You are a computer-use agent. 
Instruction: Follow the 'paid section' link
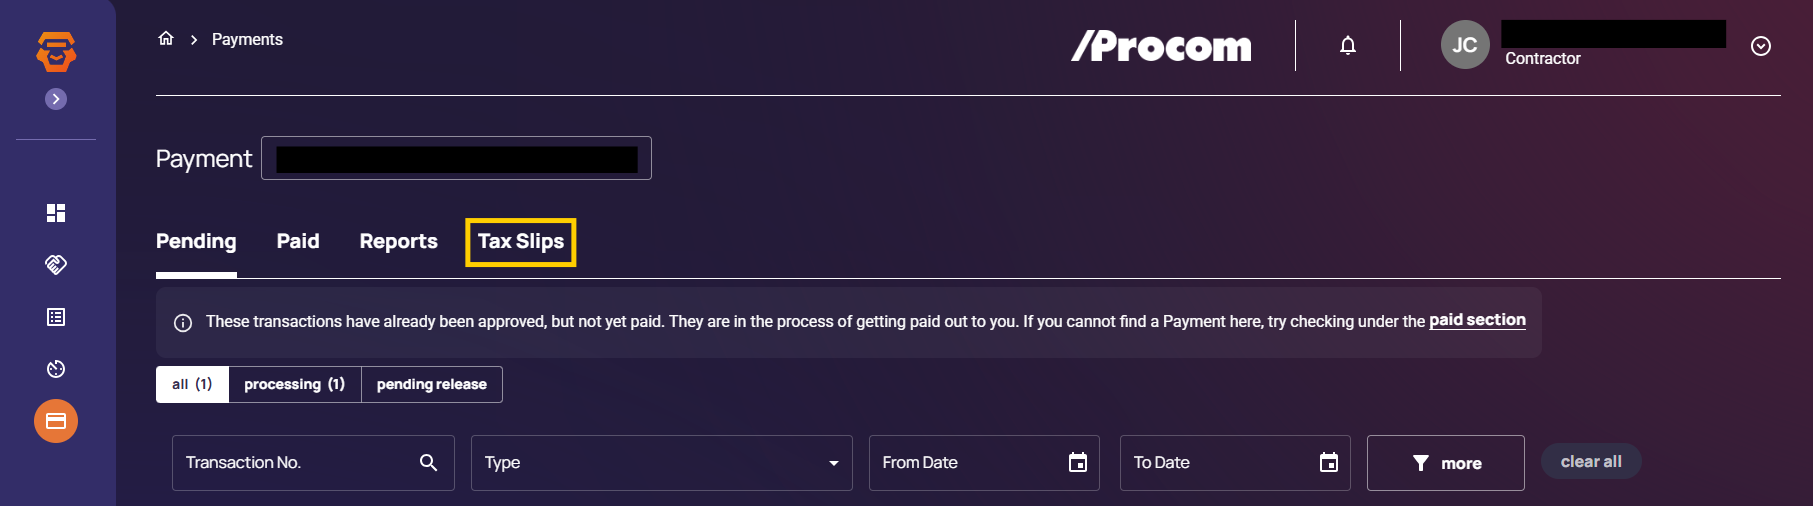pyautogui.click(x=1477, y=320)
